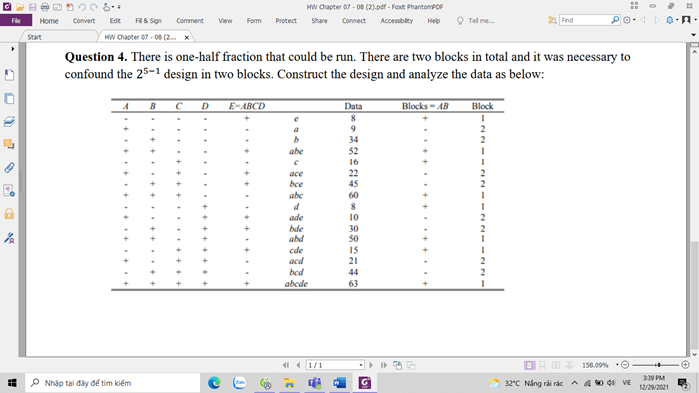Image resolution: width=699 pixels, height=393 pixels.
Task: Switch to the Home ribbon tab
Action: click(49, 20)
